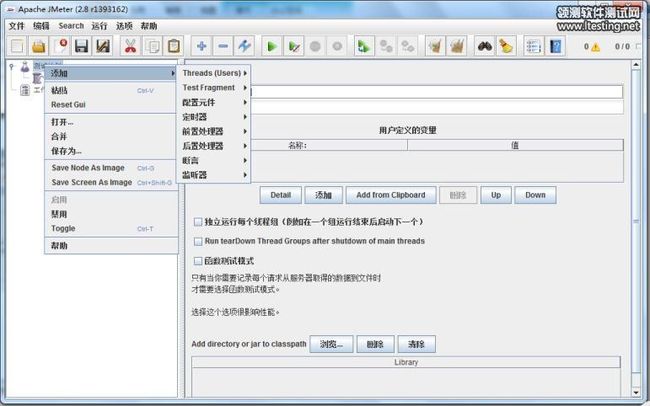
Task: Open the 帮助 menu in menu bar
Action: tap(149, 26)
